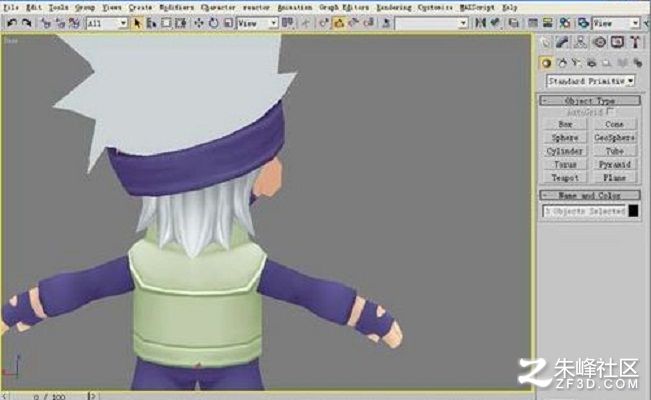Open the Named Selection Sets dropdown
This screenshot has width=651, height=400.
coord(431,23)
